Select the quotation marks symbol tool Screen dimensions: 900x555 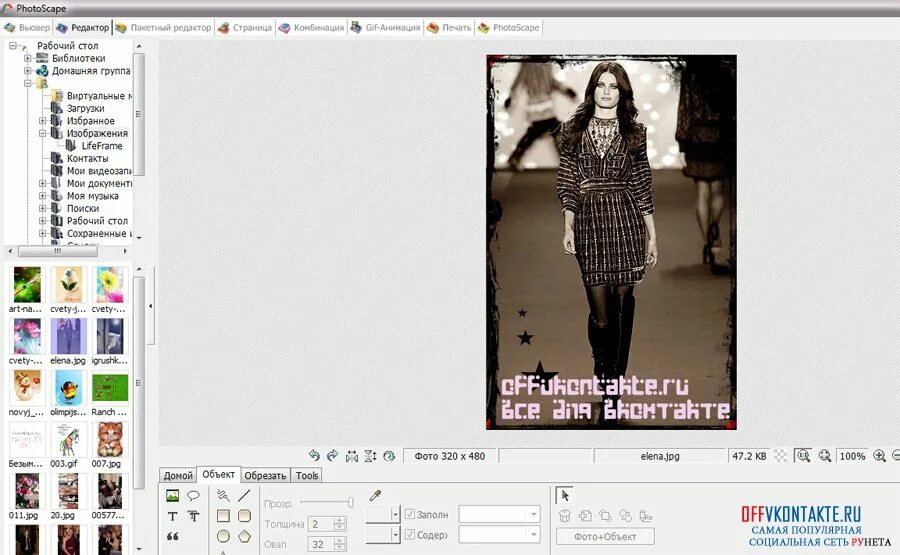pos(172,536)
